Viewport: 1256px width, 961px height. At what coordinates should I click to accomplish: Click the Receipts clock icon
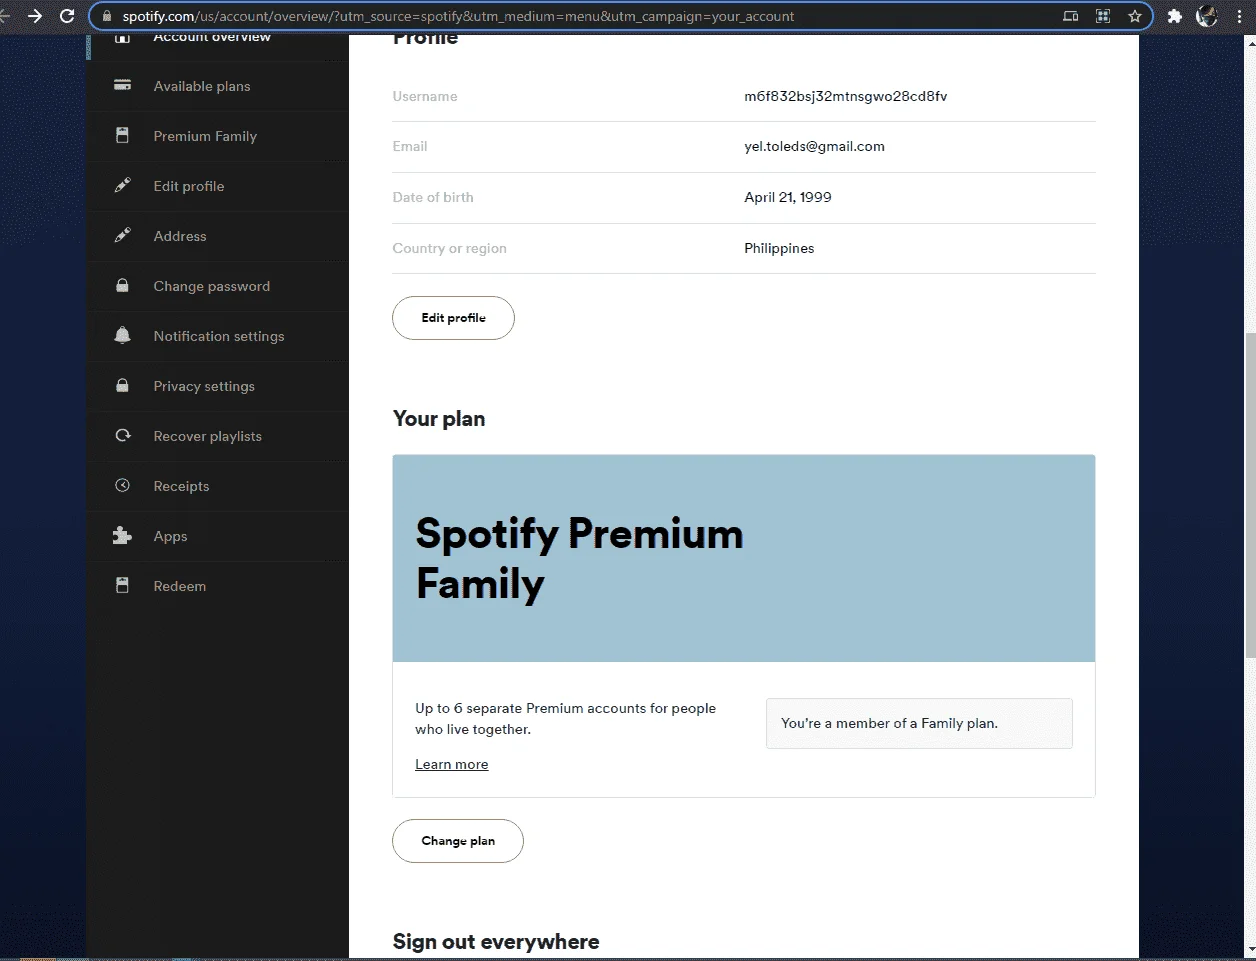pos(122,486)
